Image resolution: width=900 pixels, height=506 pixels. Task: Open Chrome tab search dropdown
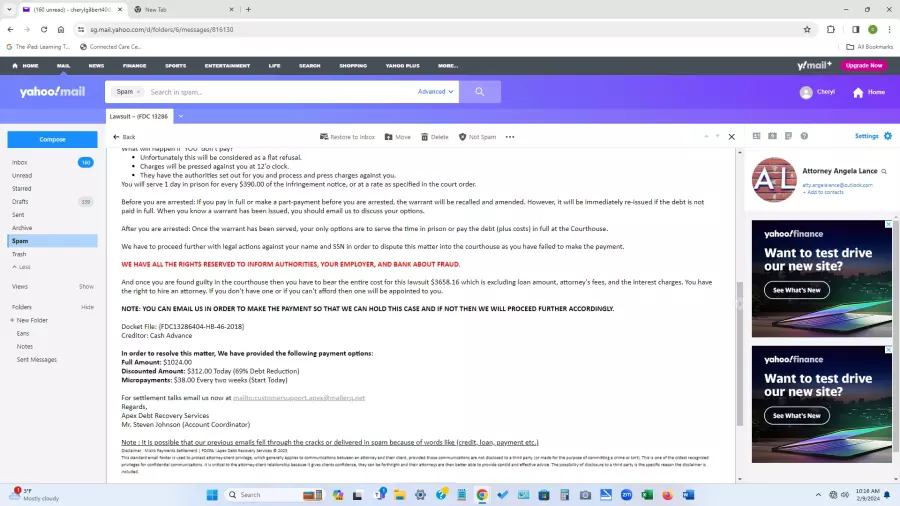9,9
